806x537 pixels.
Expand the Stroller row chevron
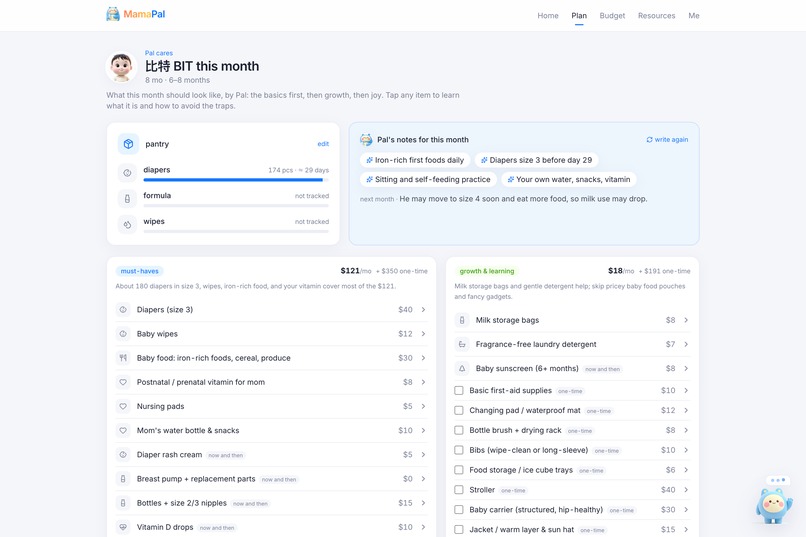tap(686, 490)
